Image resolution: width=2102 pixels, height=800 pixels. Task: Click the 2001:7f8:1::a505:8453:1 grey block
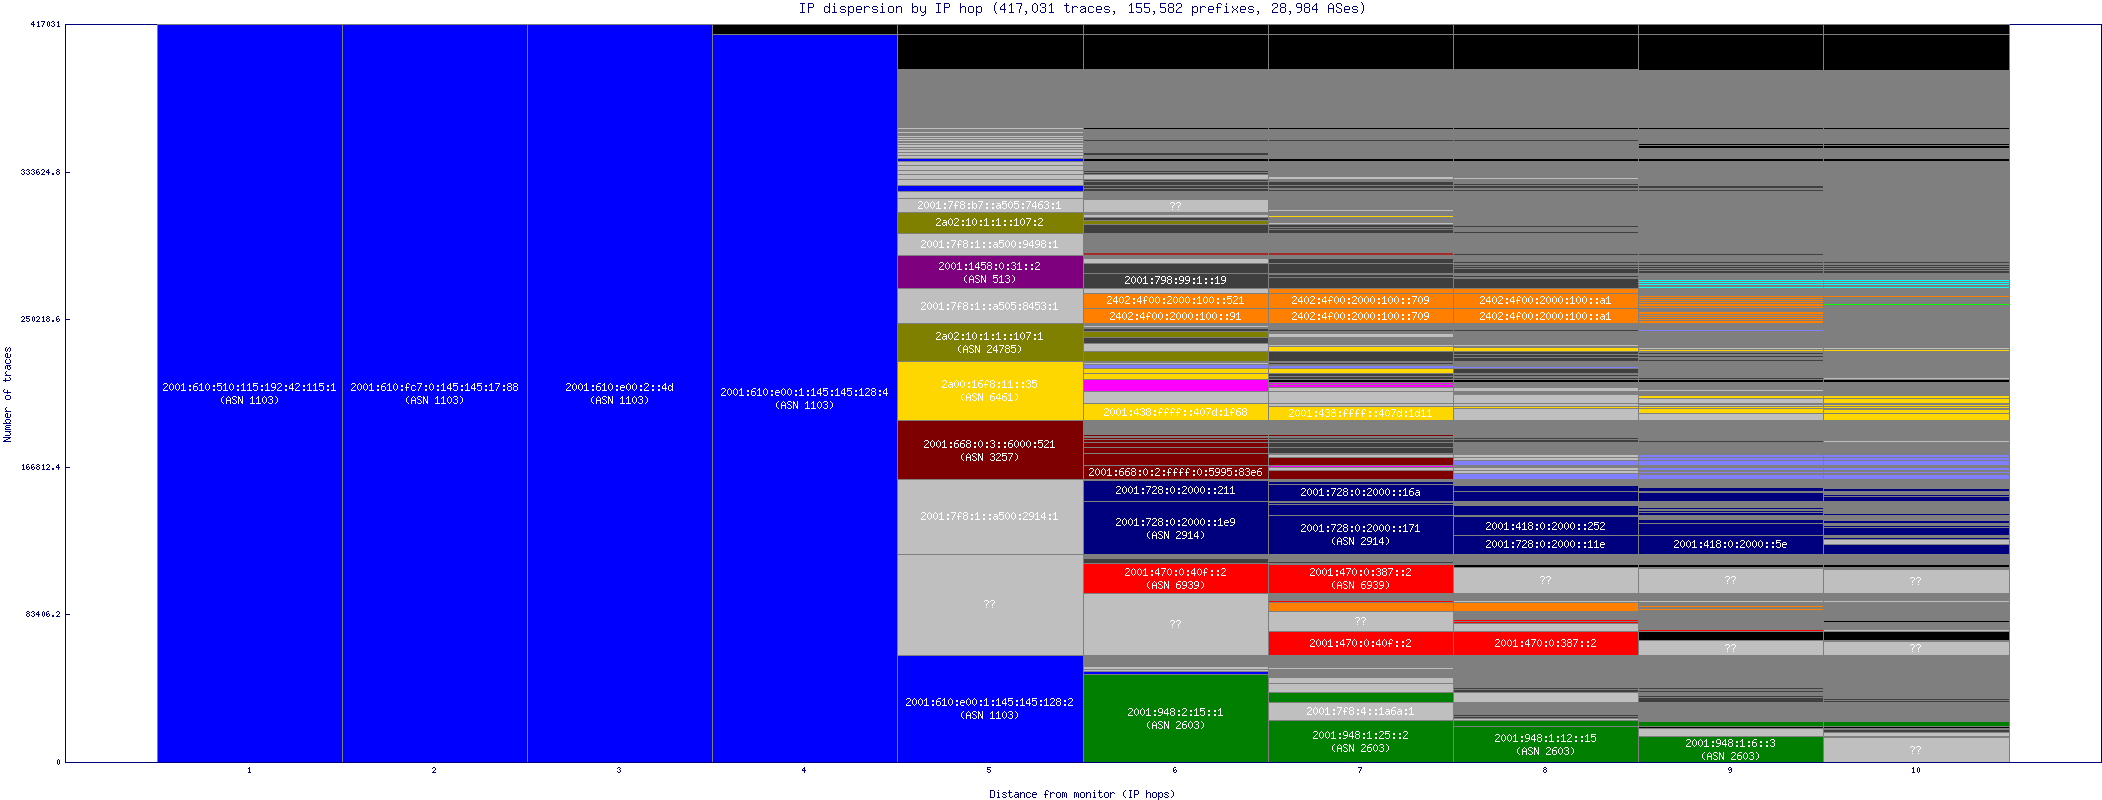pyautogui.click(x=989, y=306)
